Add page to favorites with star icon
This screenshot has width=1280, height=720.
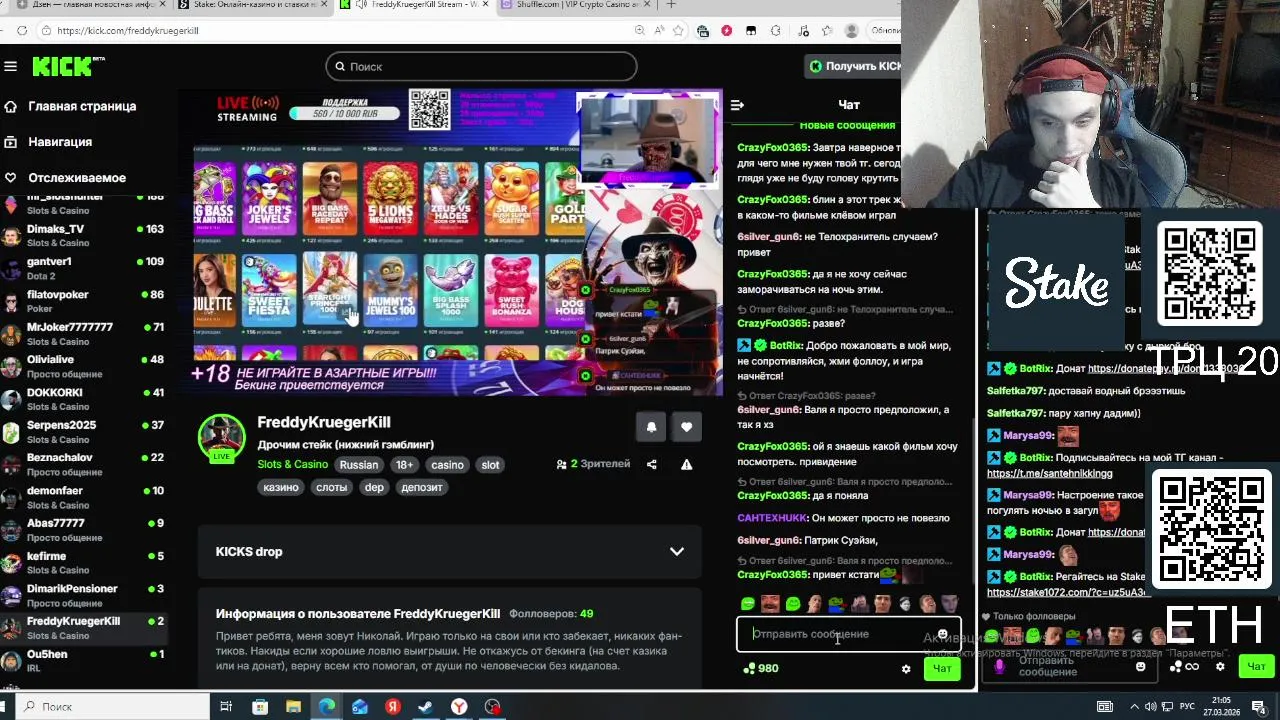pos(678,31)
